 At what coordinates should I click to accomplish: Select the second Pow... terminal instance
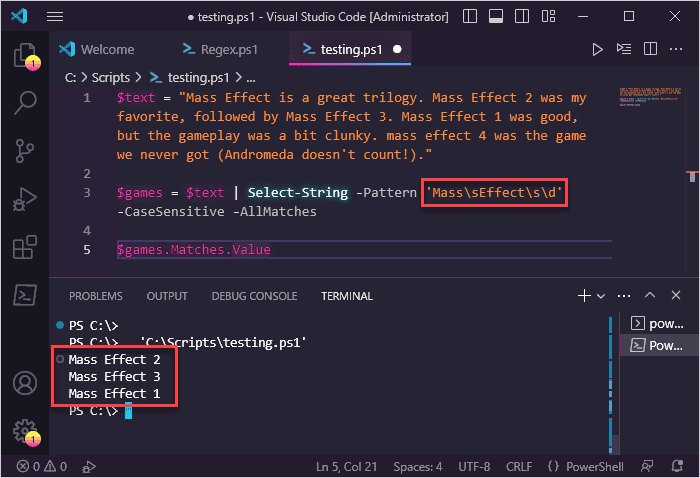658,345
